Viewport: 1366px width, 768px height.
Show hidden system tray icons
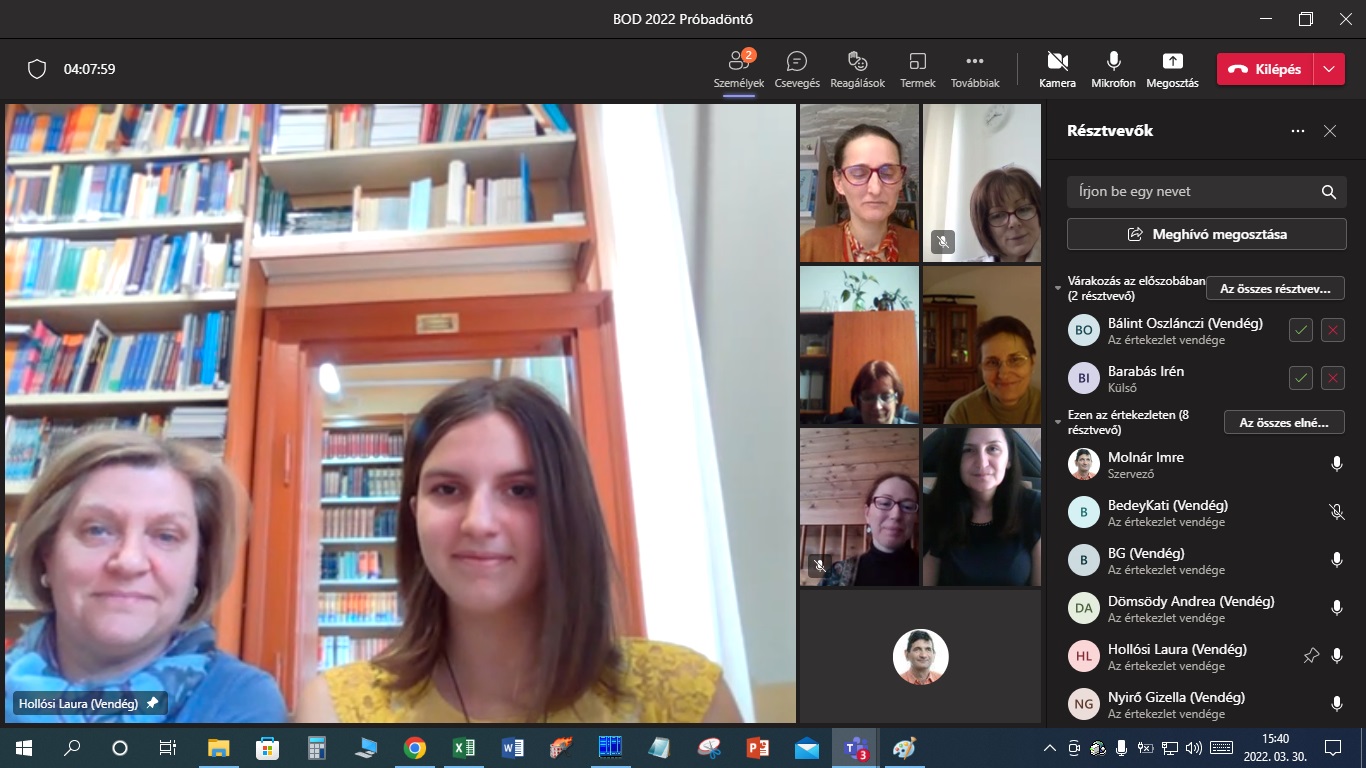1050,748
